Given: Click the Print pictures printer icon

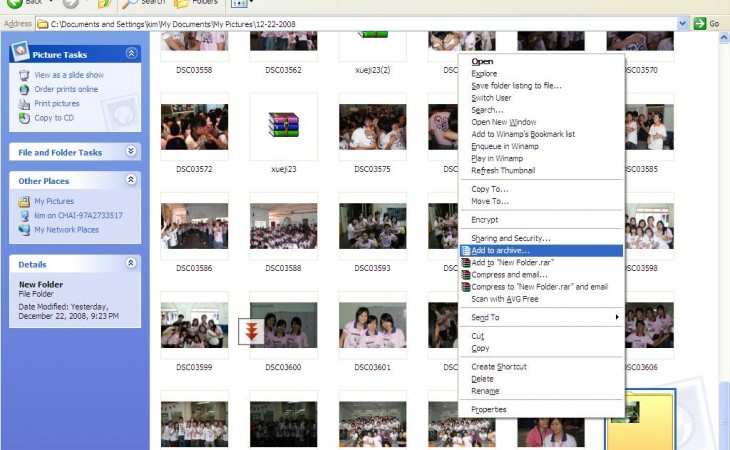Looking at the screenshot, I should [x=25, y=103].
